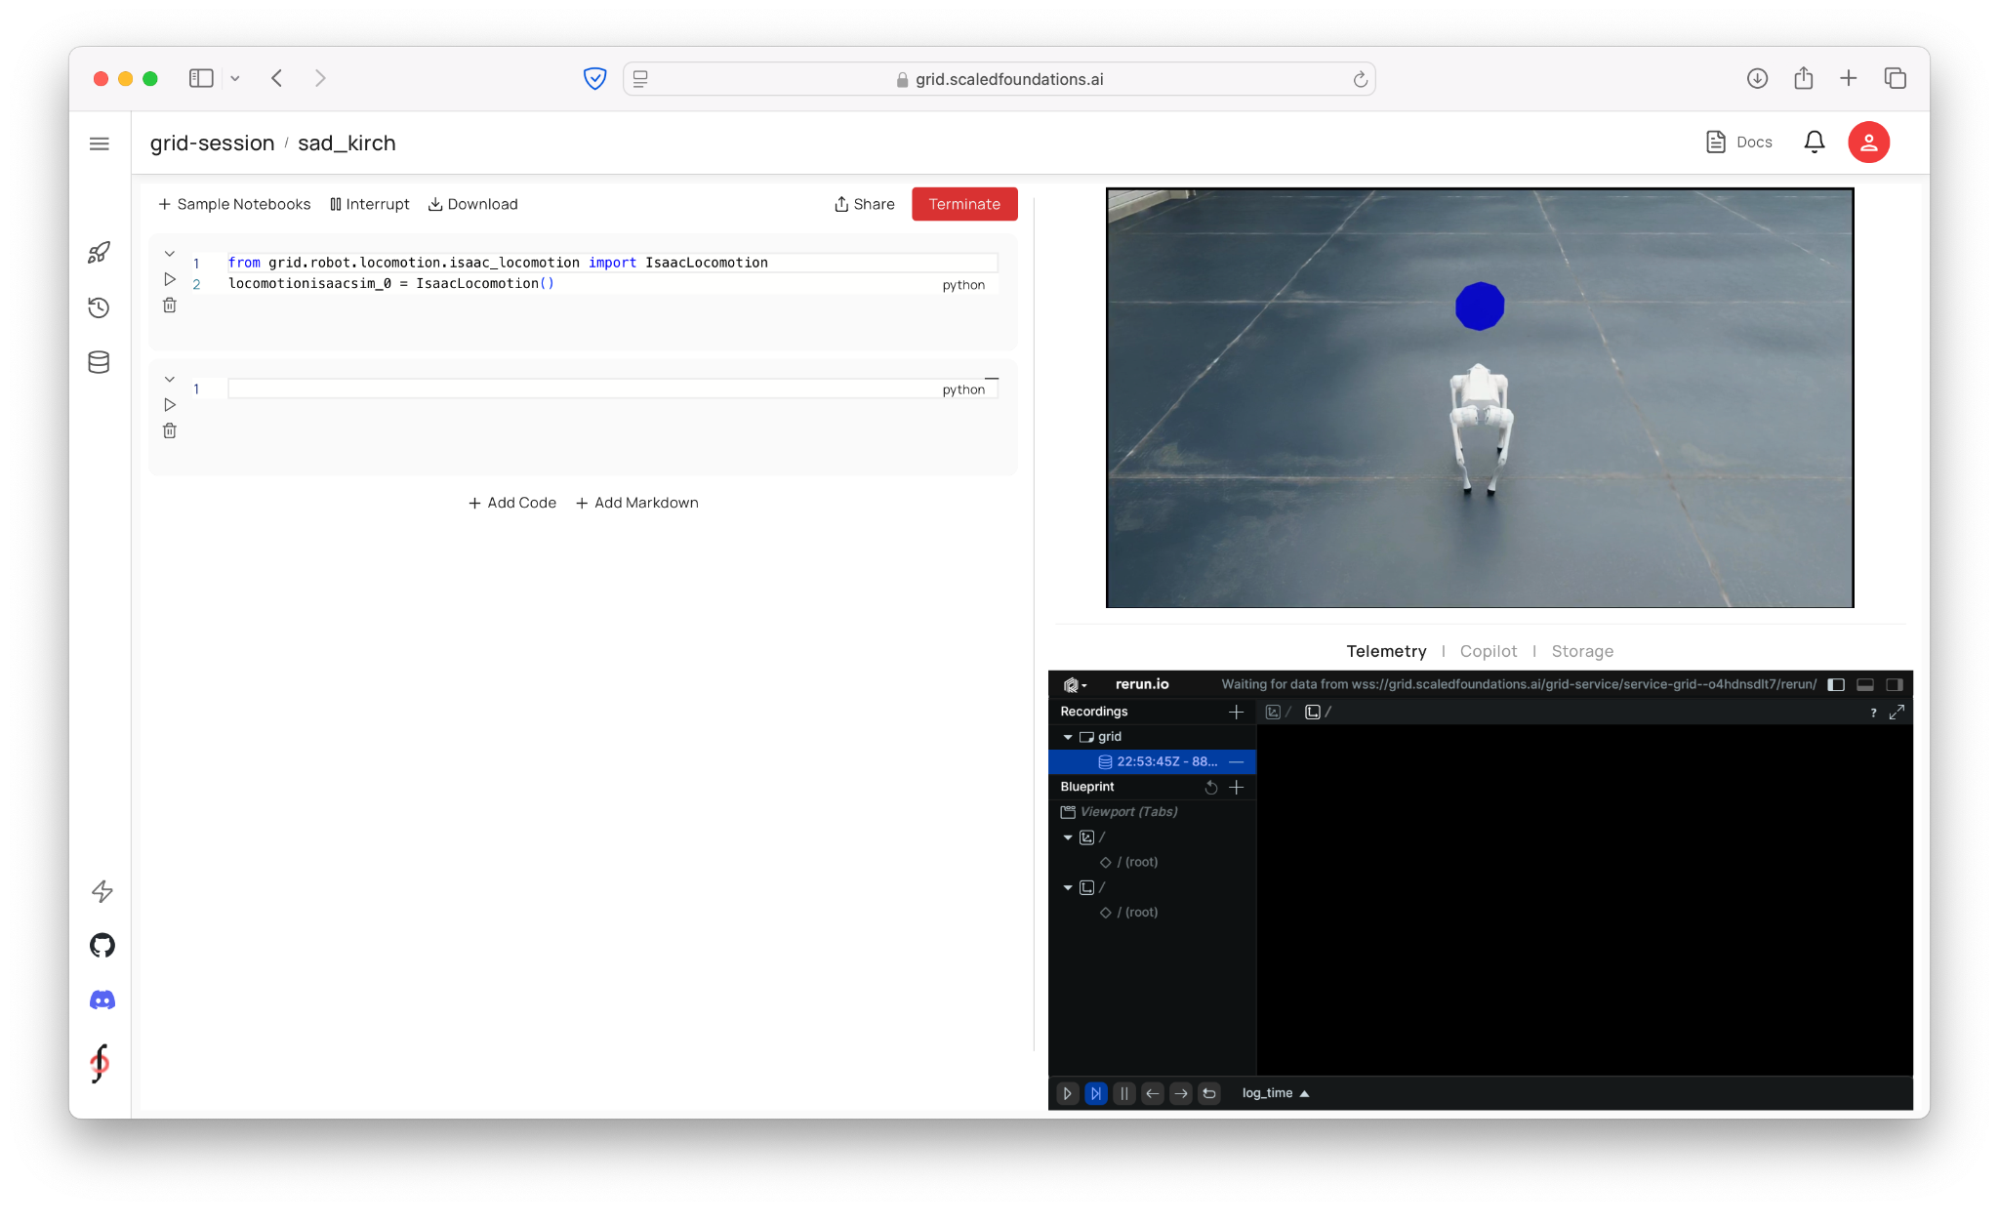Open the database storage sidebar icon

(x=99, y=362)
